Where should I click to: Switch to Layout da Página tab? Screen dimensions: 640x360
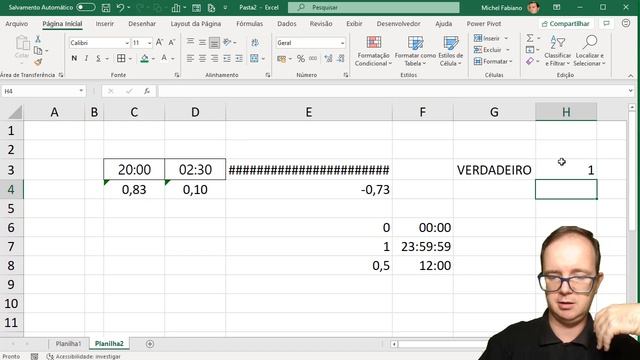point(196,24)
